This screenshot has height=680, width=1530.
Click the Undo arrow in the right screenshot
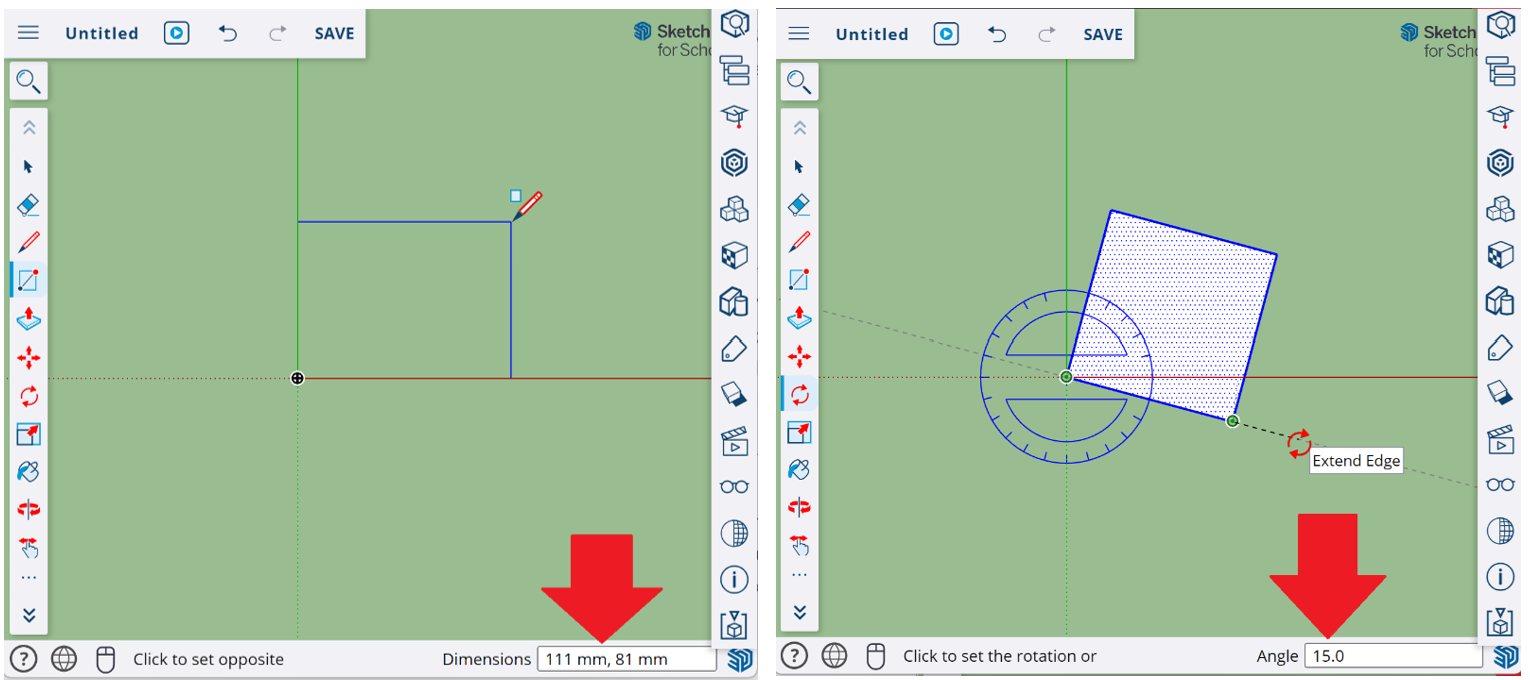[997, 34]
